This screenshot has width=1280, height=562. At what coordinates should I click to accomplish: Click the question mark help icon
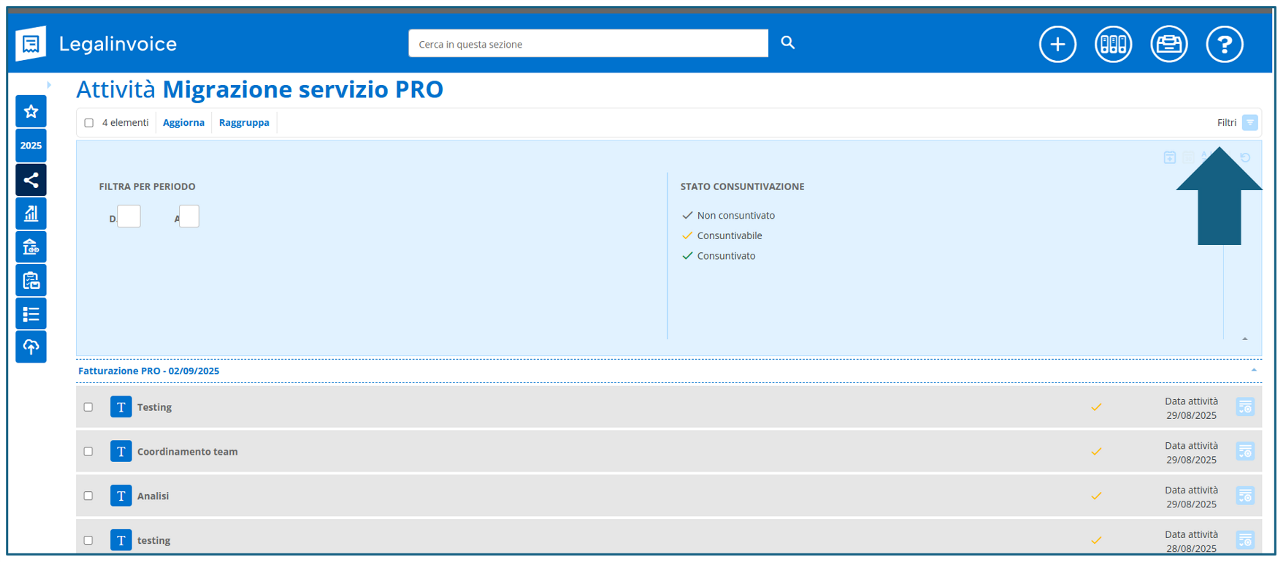point(1224,44)
